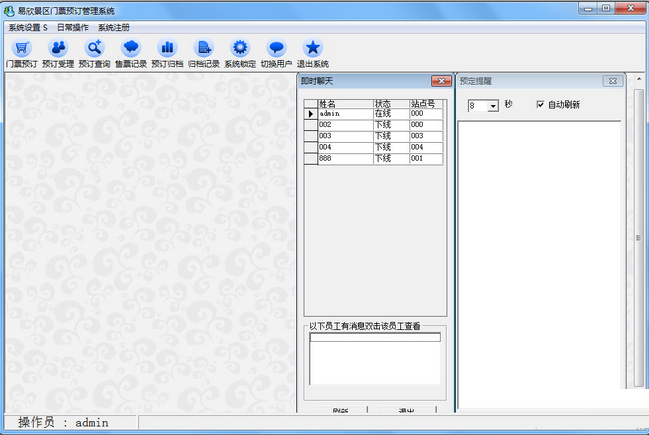Screen dimensions: 649x435
Task: Close the 预定提醒 reminder panel
Action: (x=611, y=80)
